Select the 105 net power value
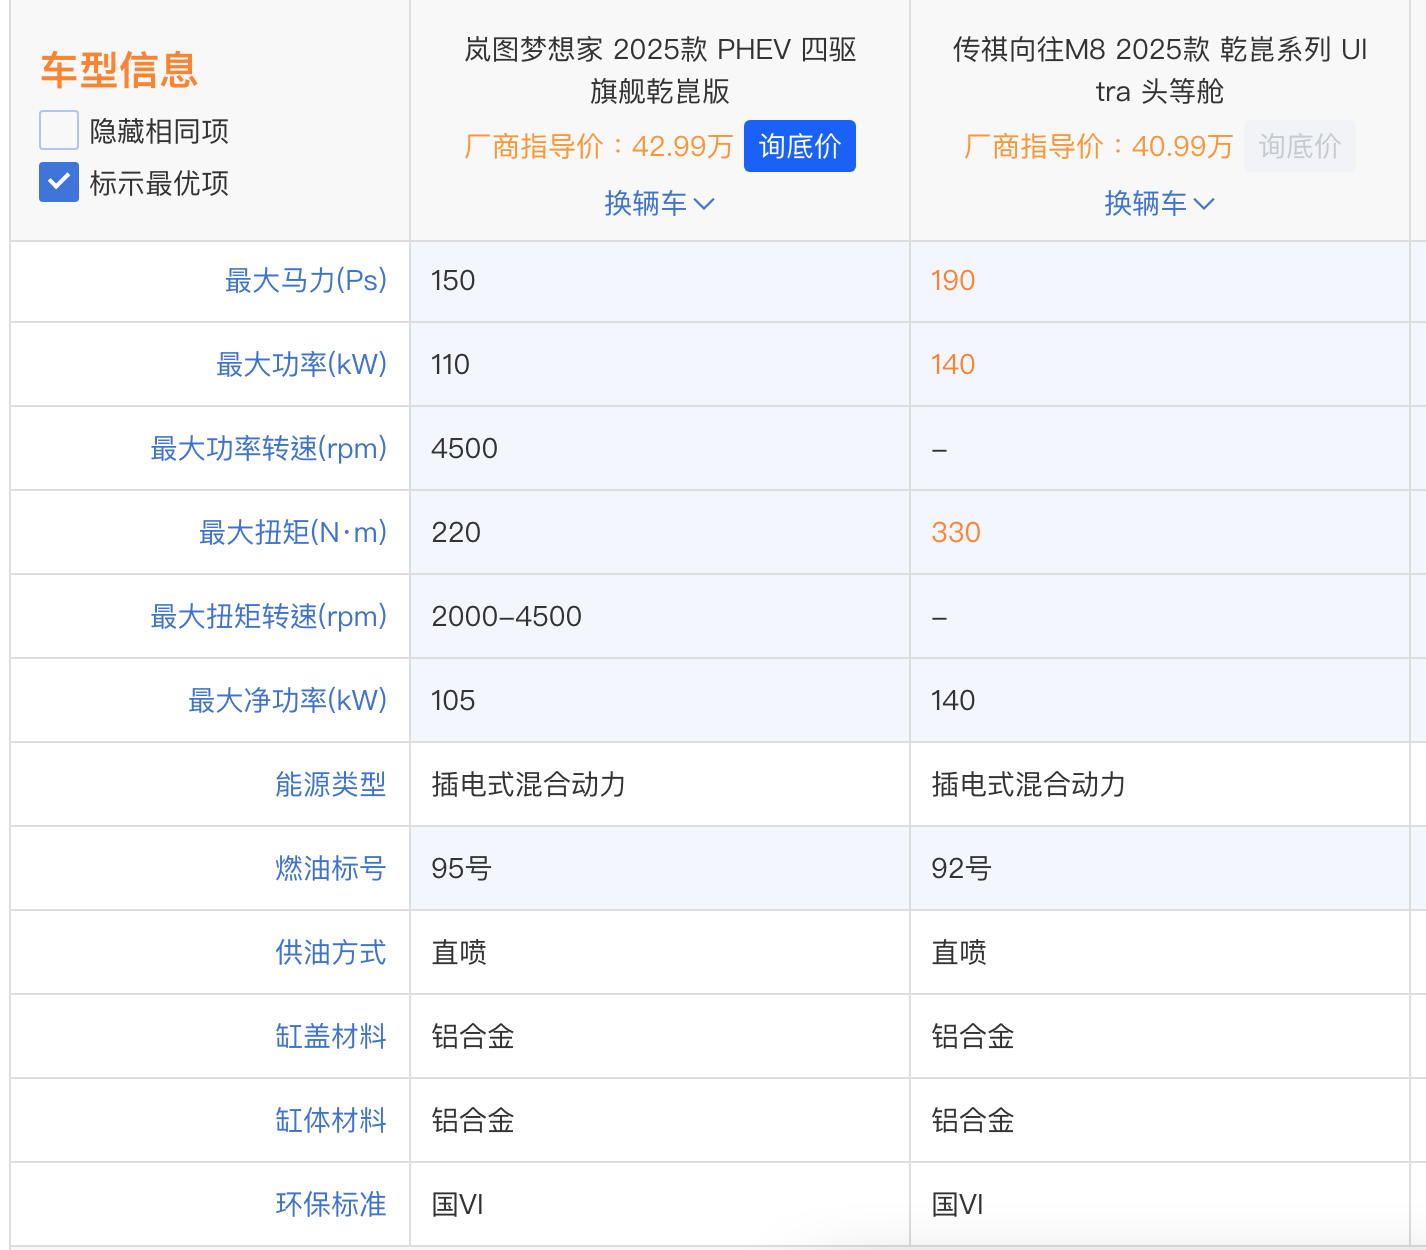The height and width of the screenshot is (1250, 1426). coord(453,700)
